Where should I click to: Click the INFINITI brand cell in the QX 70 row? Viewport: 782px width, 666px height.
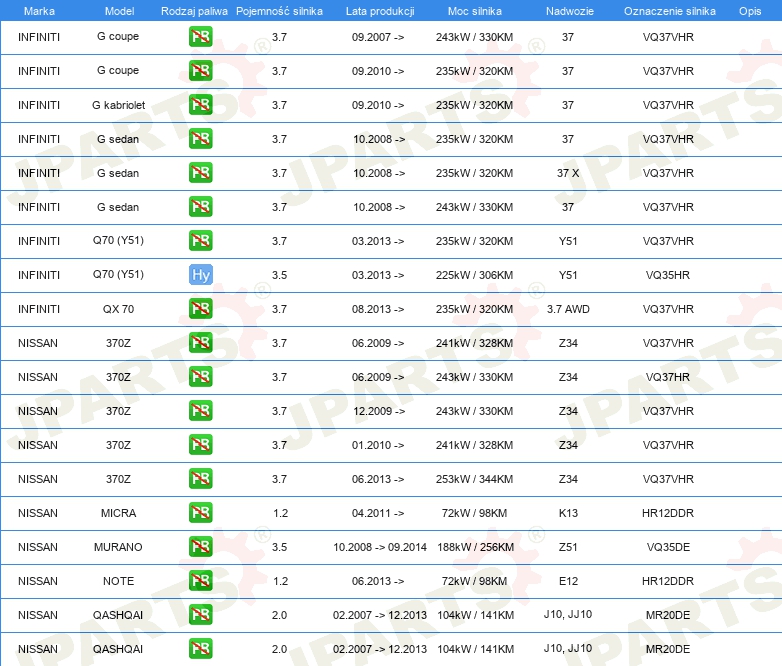coord(39,309)
